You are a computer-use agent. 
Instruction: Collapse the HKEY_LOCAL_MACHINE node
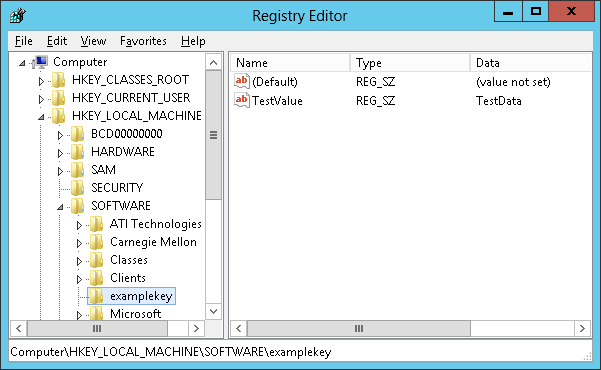(41, 117)
